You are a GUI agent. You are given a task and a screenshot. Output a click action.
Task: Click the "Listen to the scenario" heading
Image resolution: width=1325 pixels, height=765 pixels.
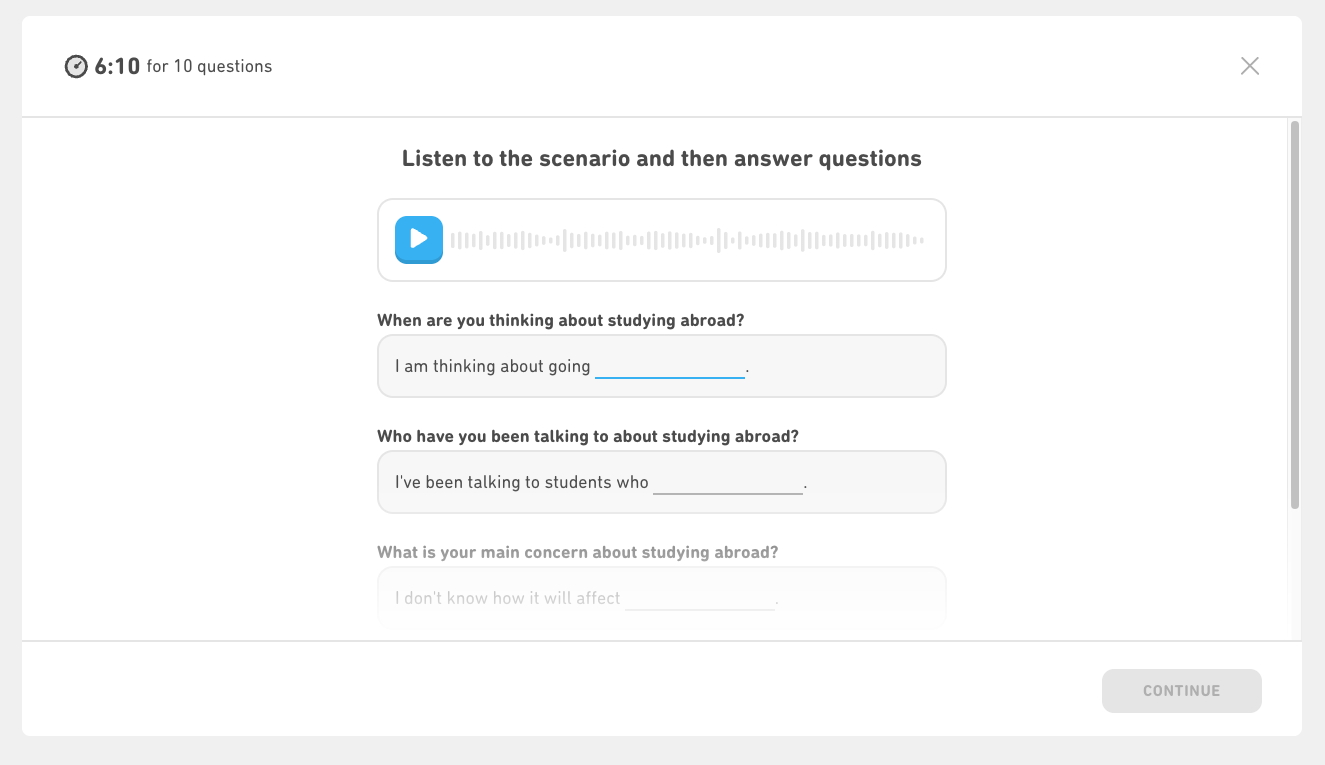coord(662,158)
